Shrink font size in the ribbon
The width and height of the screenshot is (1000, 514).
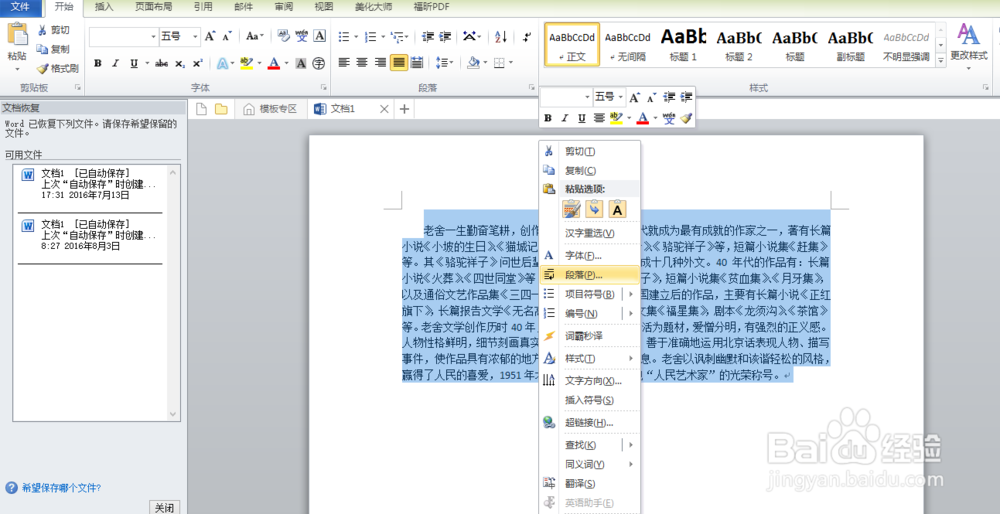[x=226, y=36]
